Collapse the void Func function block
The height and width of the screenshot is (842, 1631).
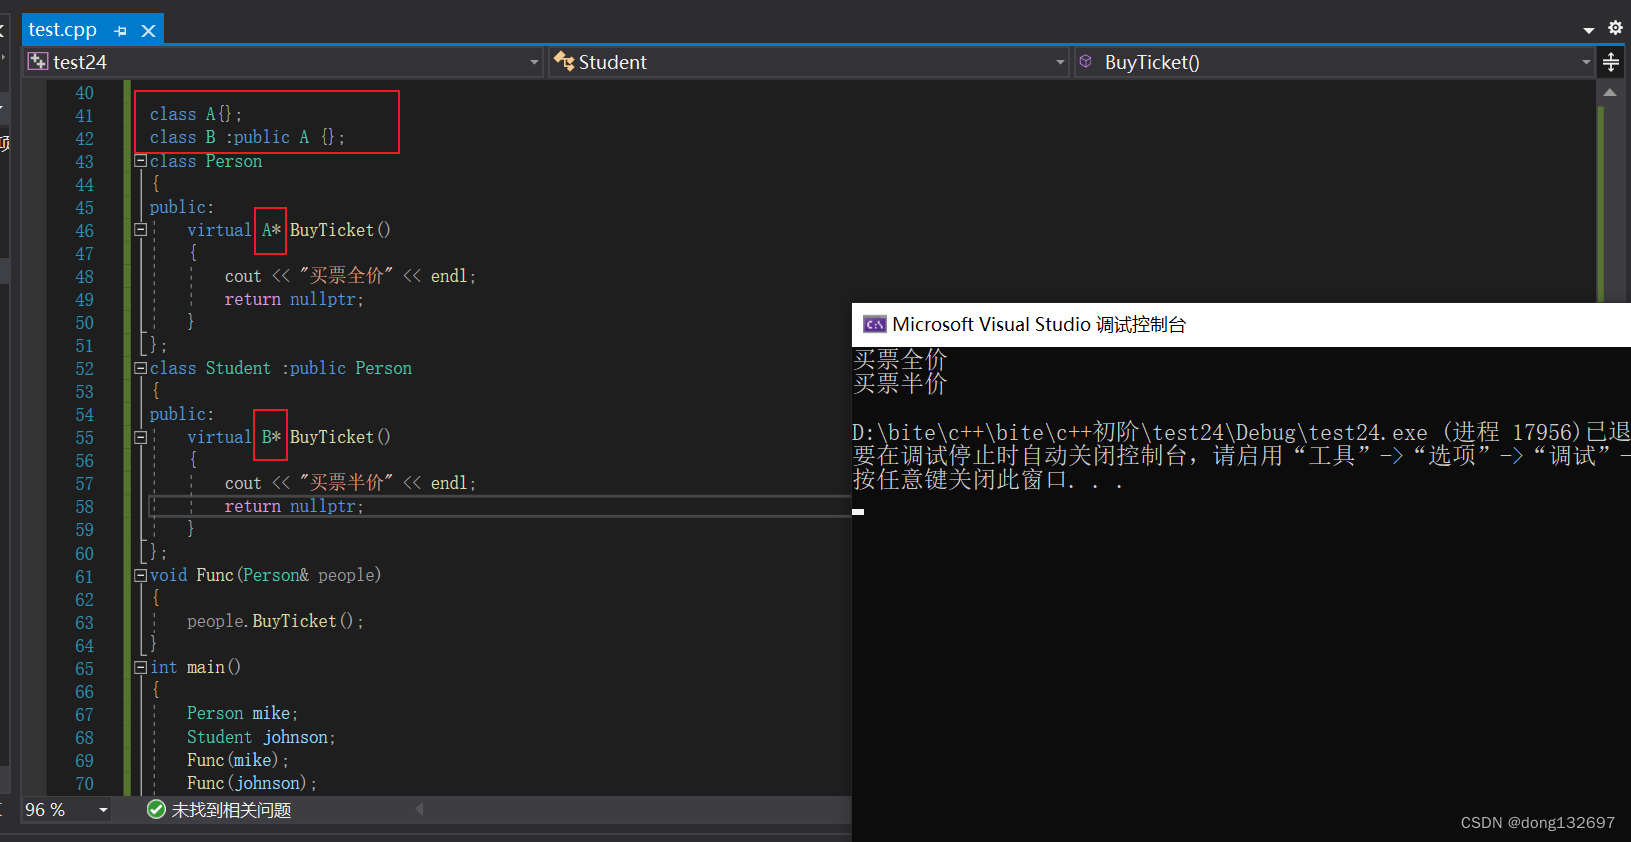coord(141,575)
